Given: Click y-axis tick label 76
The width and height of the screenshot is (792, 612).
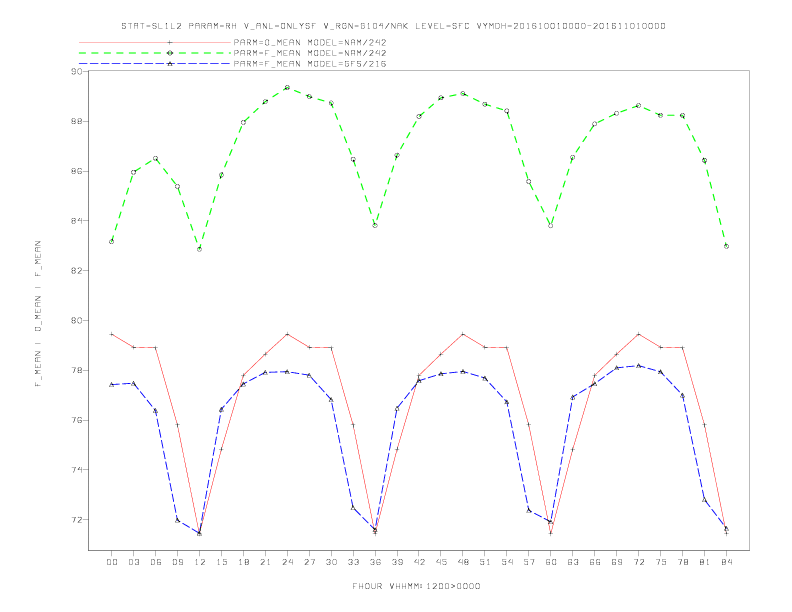Looking at the screenshot, I should pos(77,420).
